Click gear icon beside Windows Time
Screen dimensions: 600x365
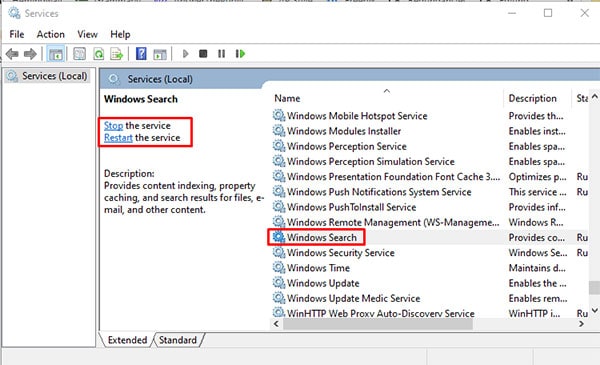coord(279,268)
